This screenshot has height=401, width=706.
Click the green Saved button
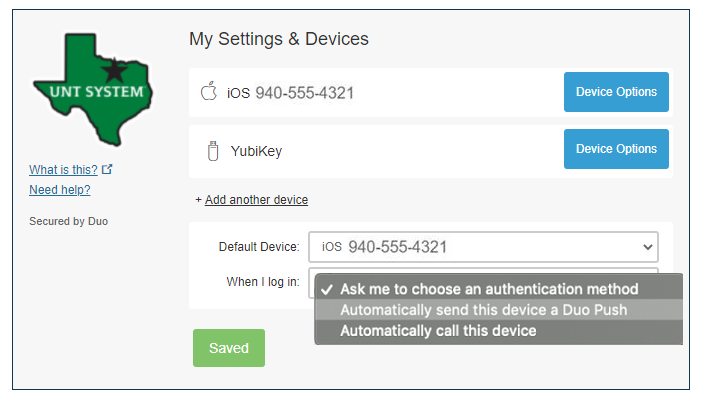pyautogui.click(x=228, y=348)
